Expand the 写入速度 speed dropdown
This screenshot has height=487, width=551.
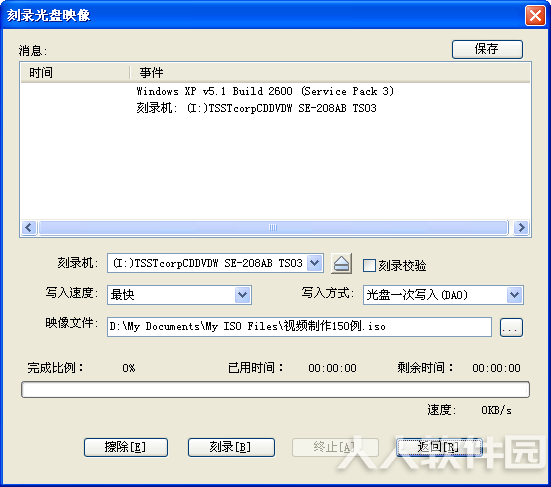click(243, 294)
